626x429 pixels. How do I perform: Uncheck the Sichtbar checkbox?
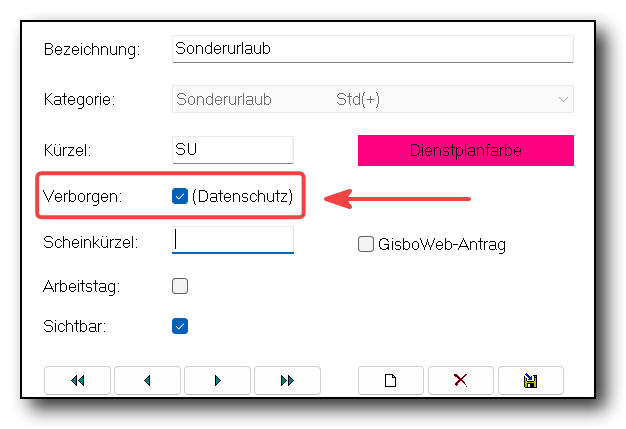(180, 326)
